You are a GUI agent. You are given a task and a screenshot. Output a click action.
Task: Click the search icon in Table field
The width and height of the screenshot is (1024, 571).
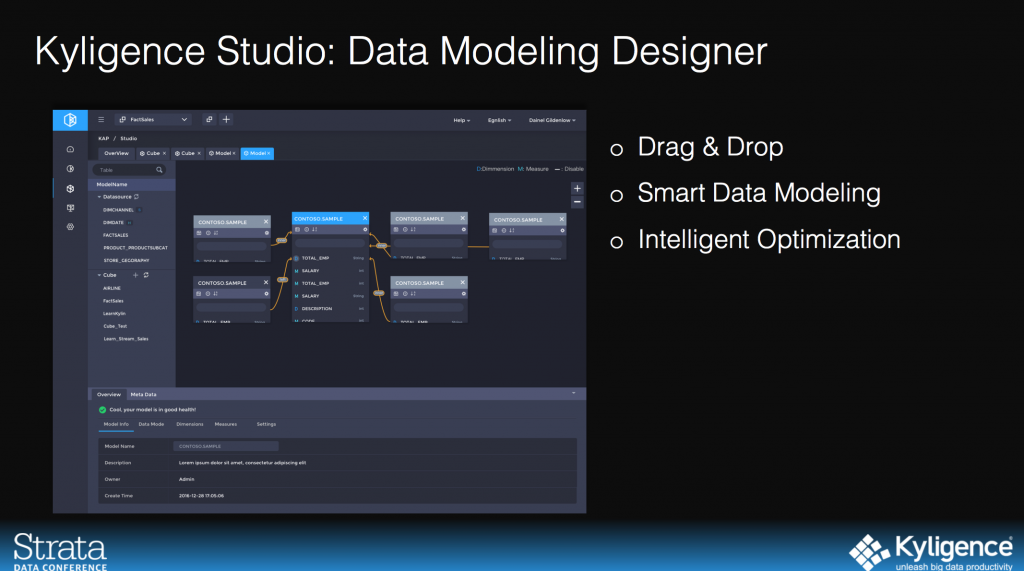tap(159, 170)
